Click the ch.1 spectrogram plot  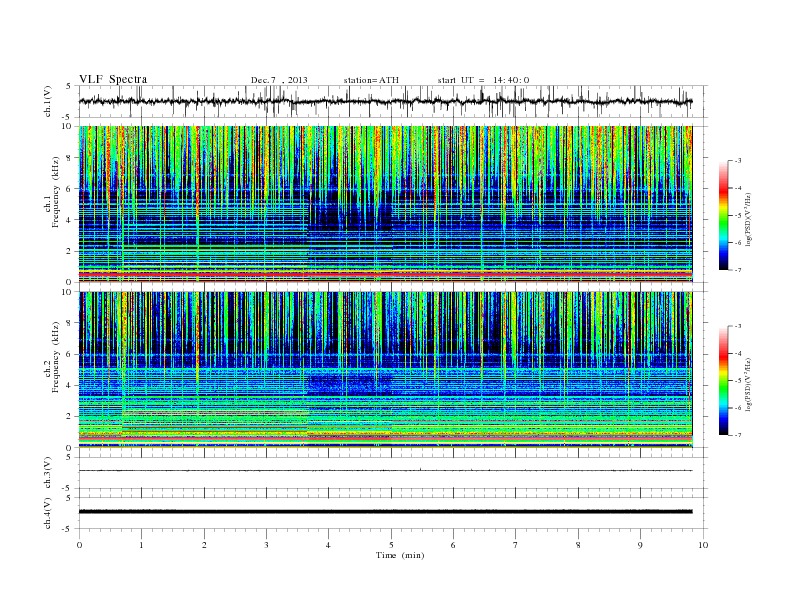(x=385, y=204)
